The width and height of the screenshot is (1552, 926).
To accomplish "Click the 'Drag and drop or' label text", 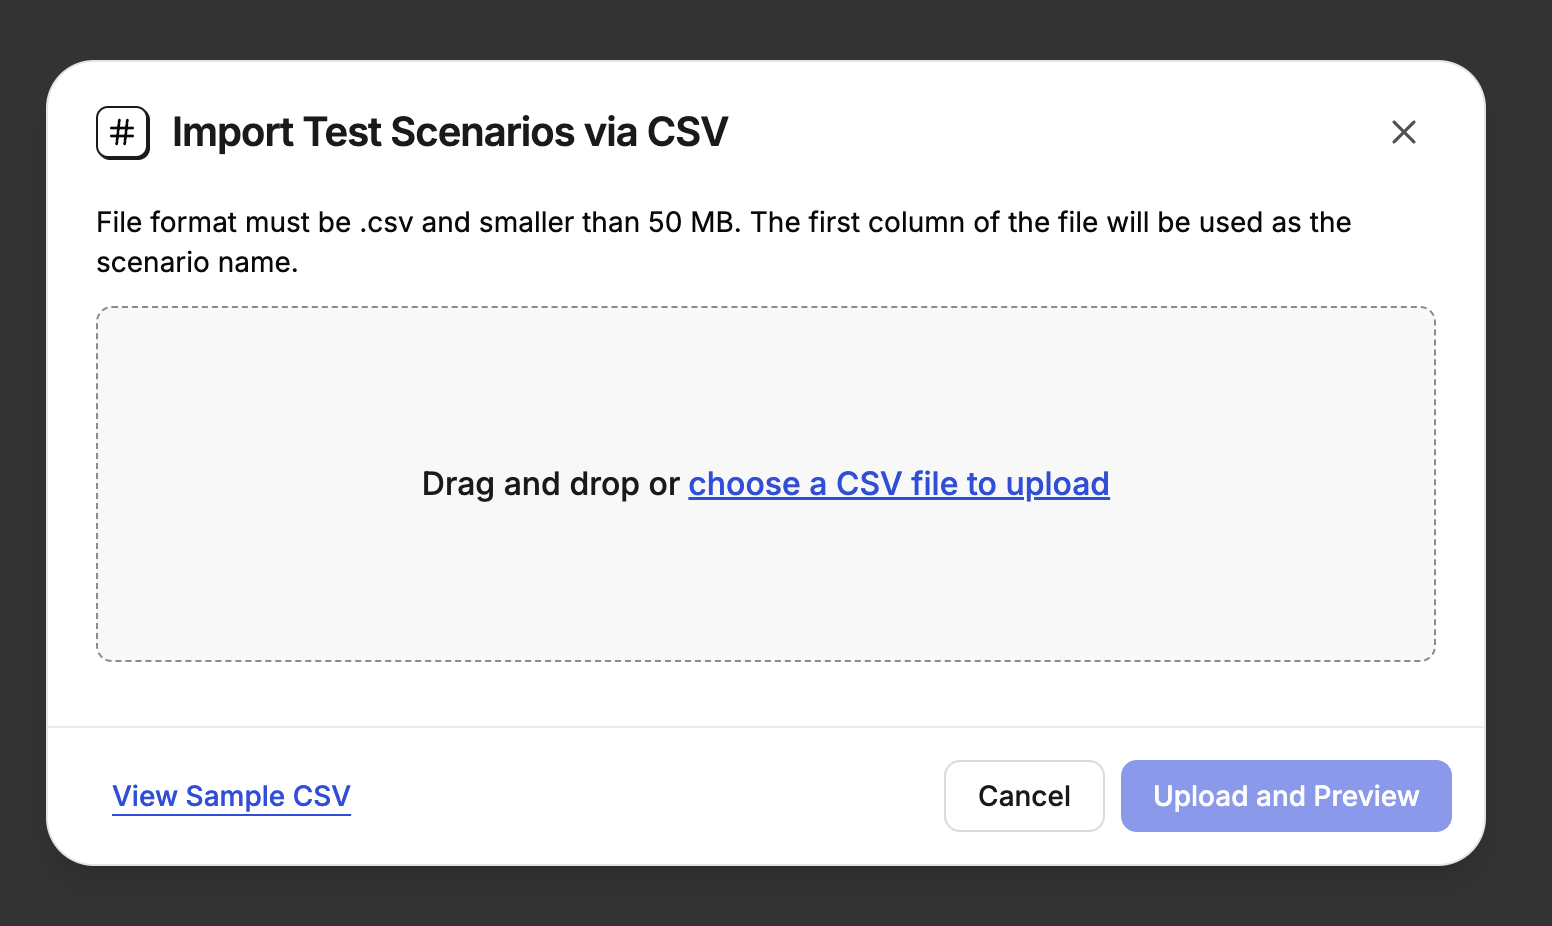I will (551, 484).
